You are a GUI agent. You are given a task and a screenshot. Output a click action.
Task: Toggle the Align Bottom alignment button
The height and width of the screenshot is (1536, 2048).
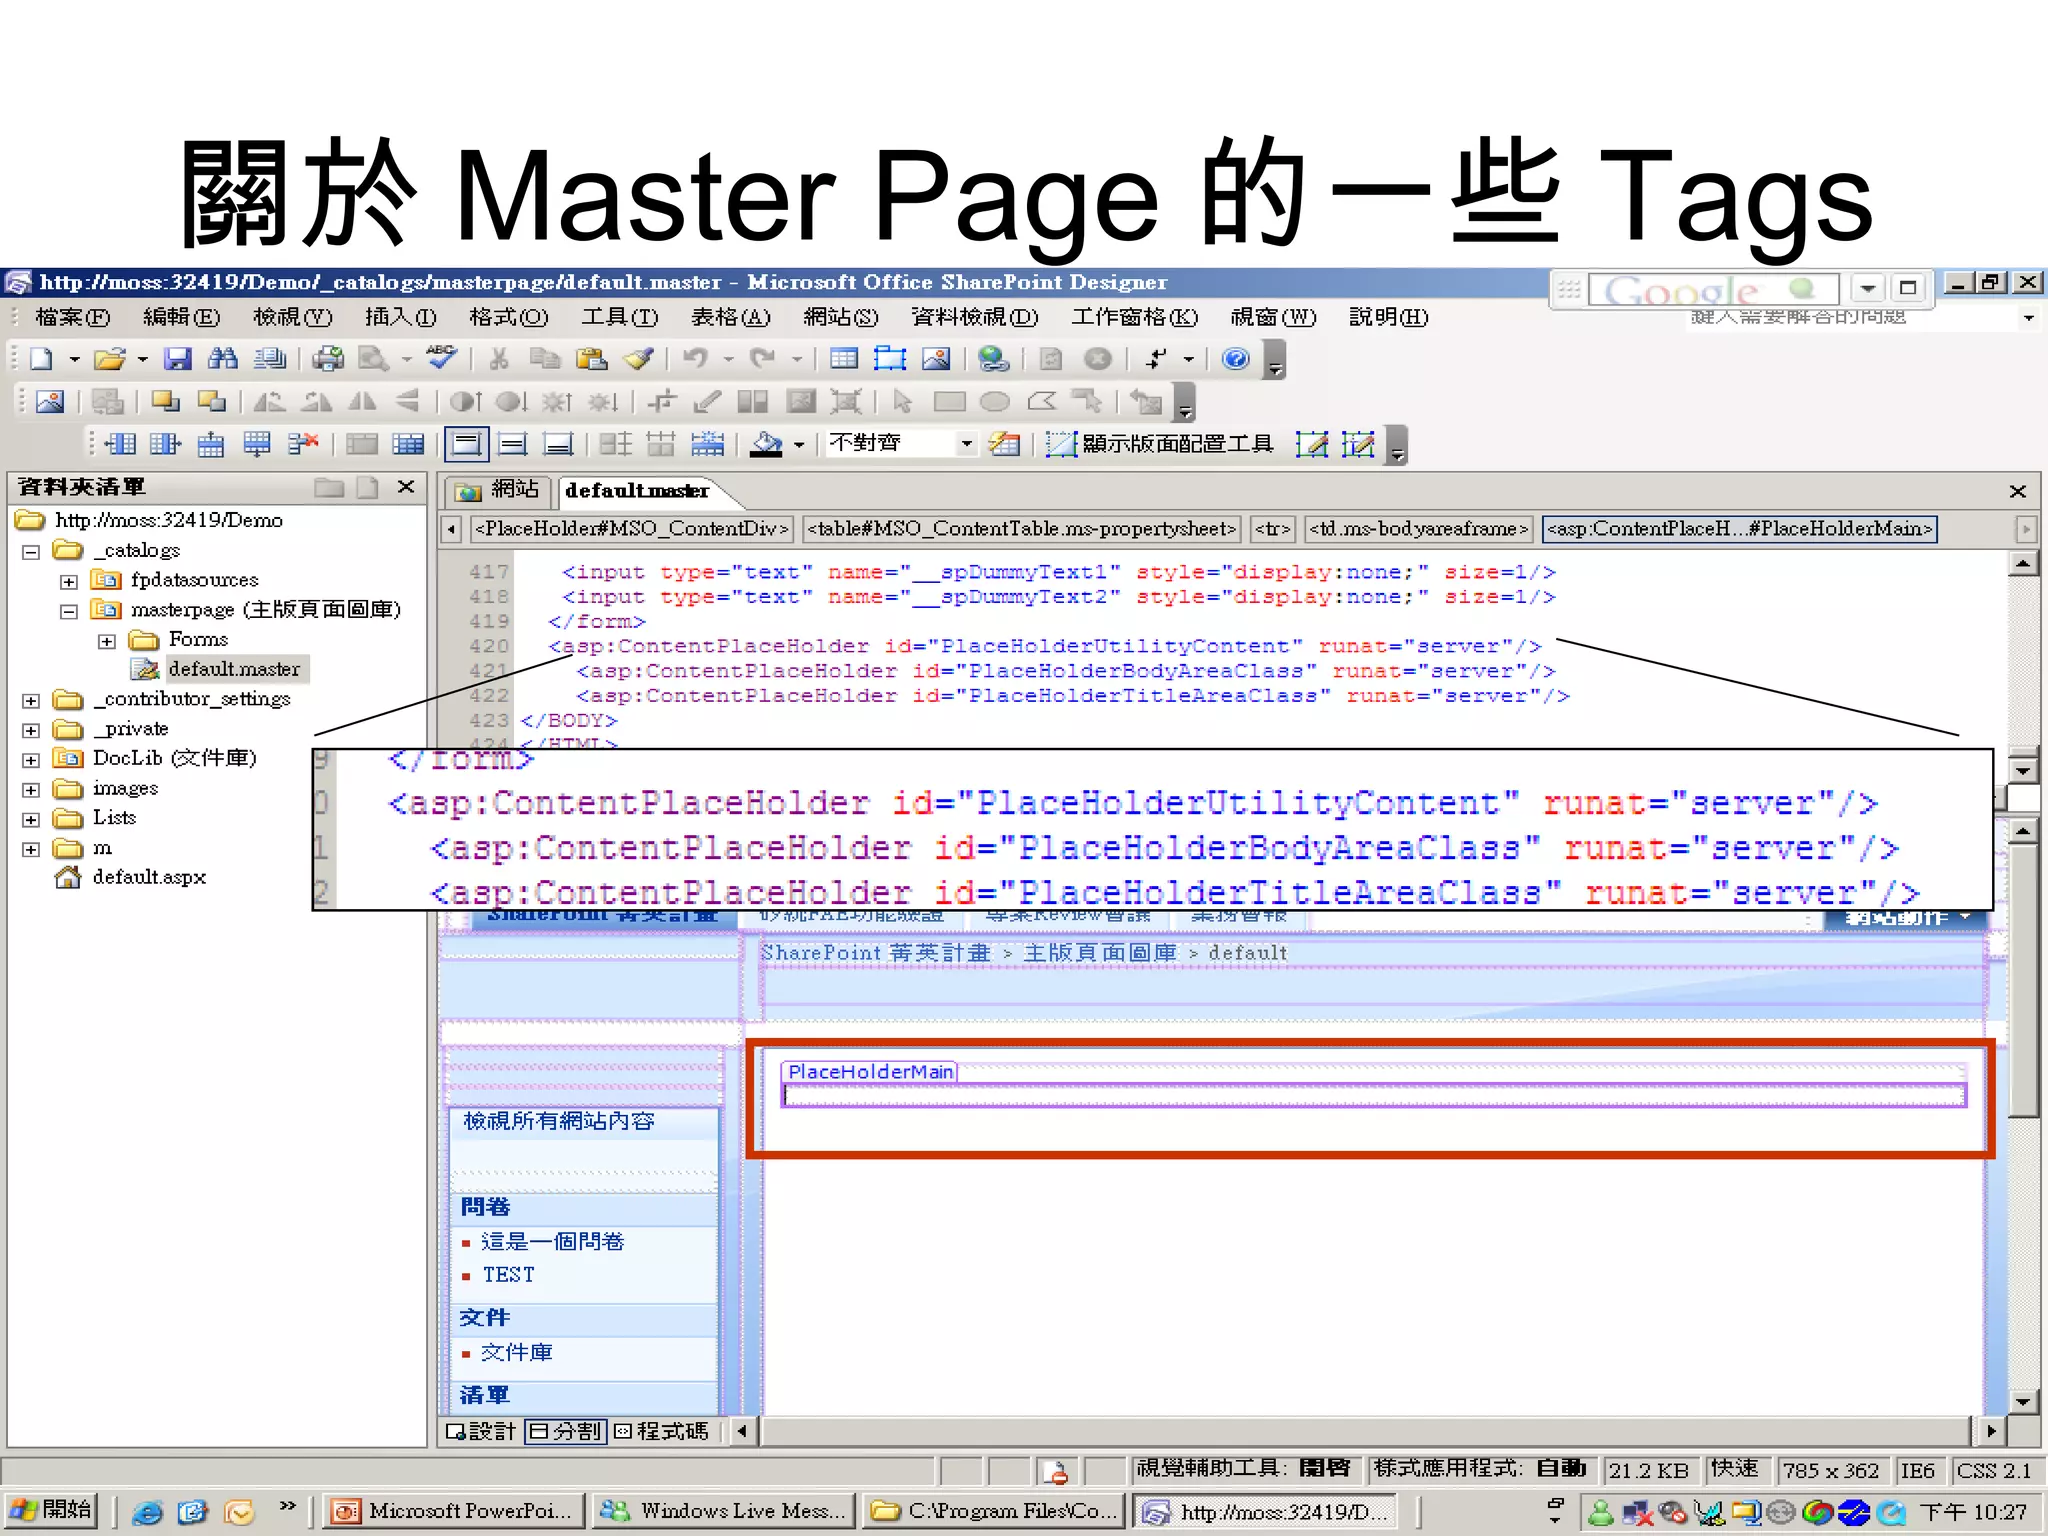[558, 444]
